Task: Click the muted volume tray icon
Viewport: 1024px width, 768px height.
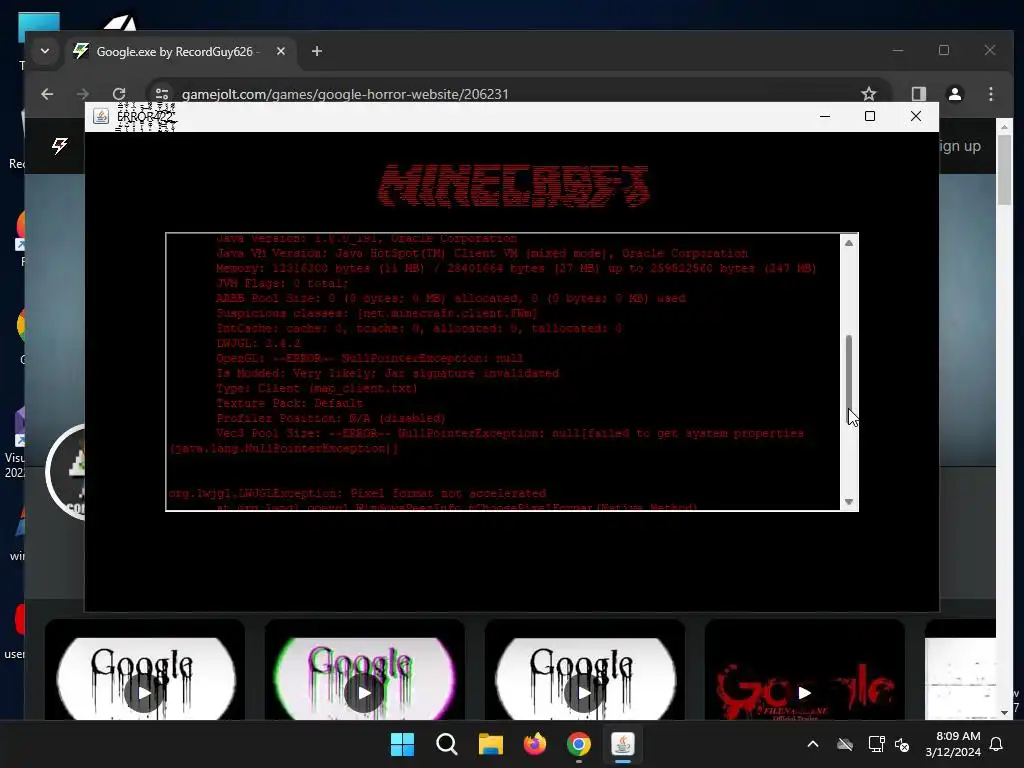Action: click(x=903, y=744)
